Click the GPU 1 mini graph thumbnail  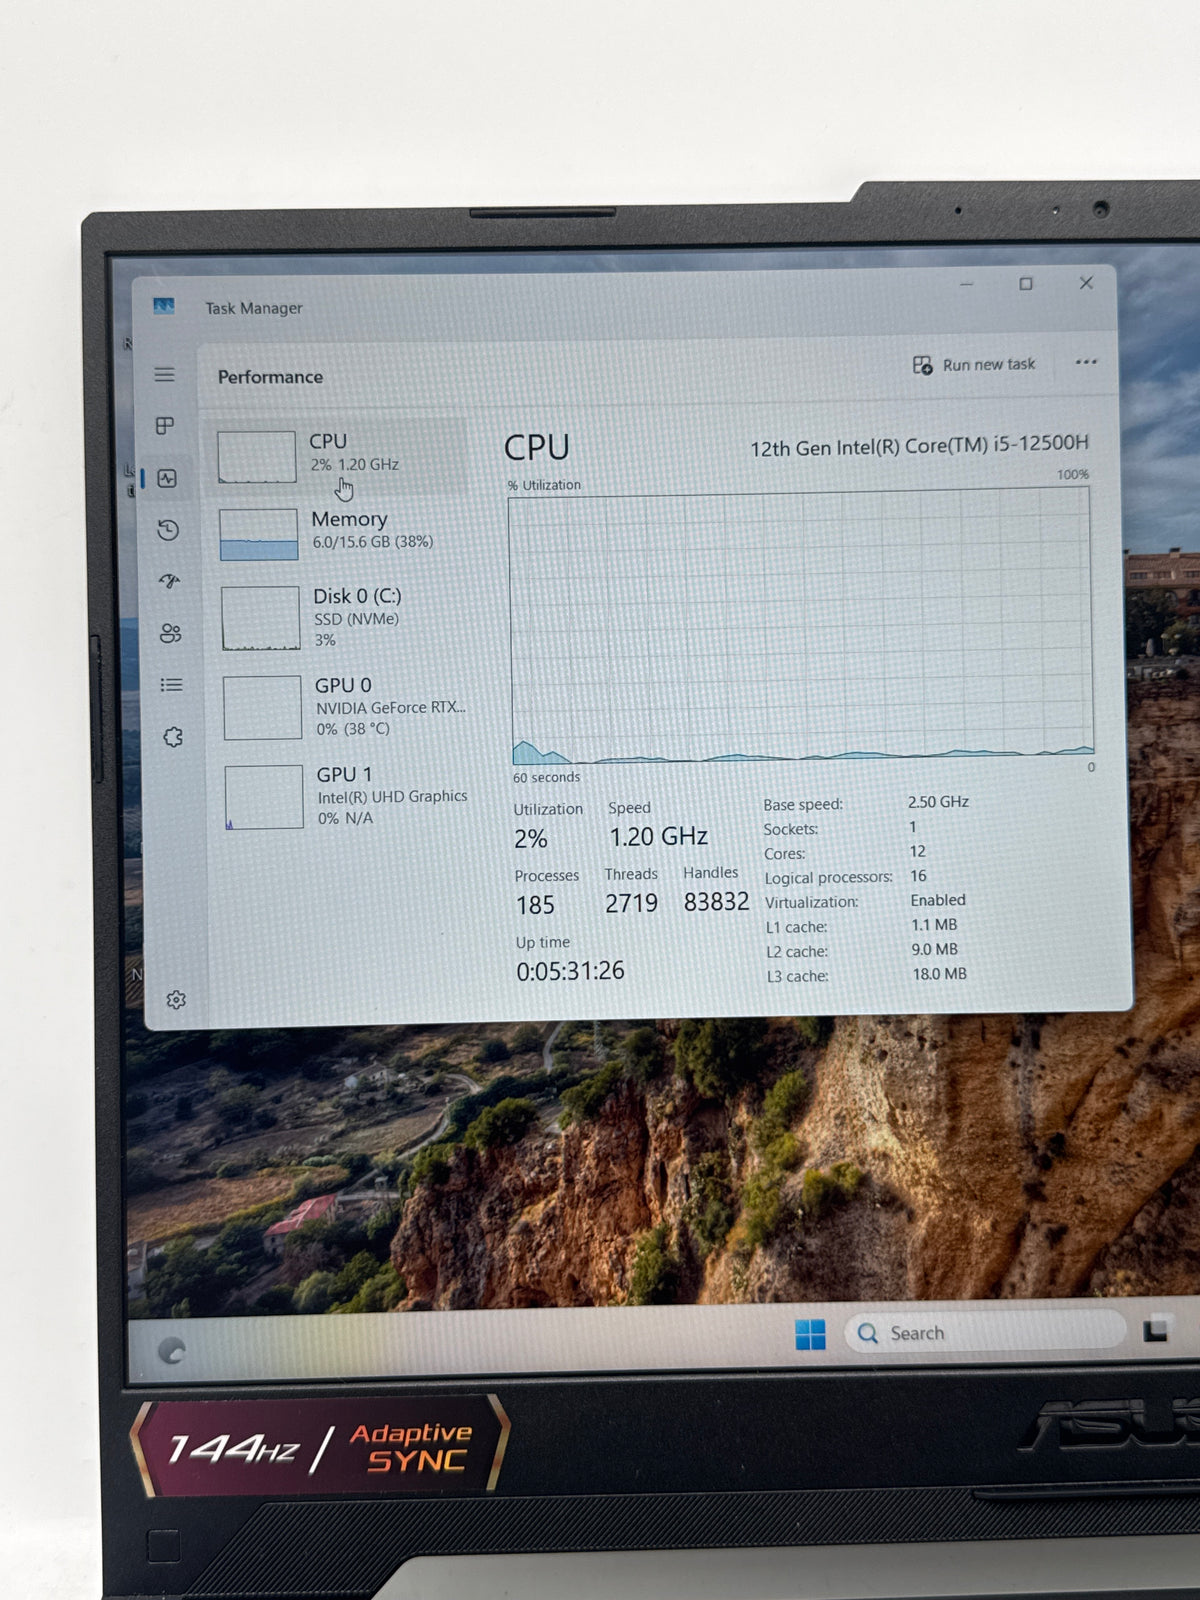pos(265,797)
